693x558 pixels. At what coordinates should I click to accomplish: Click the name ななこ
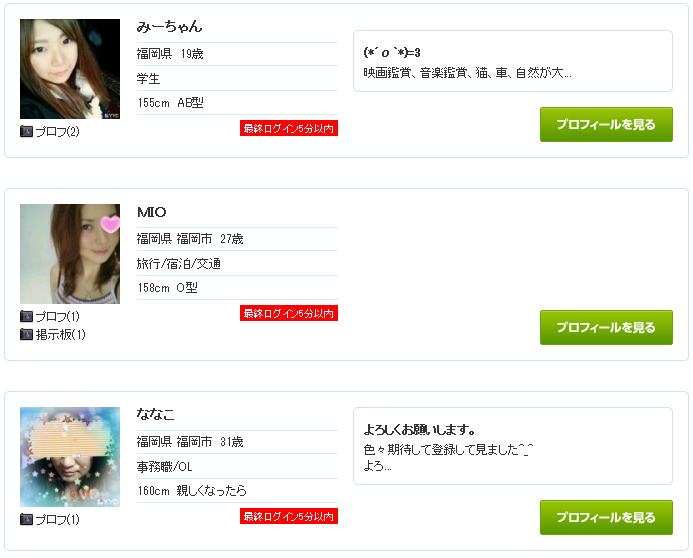(155, 414)
